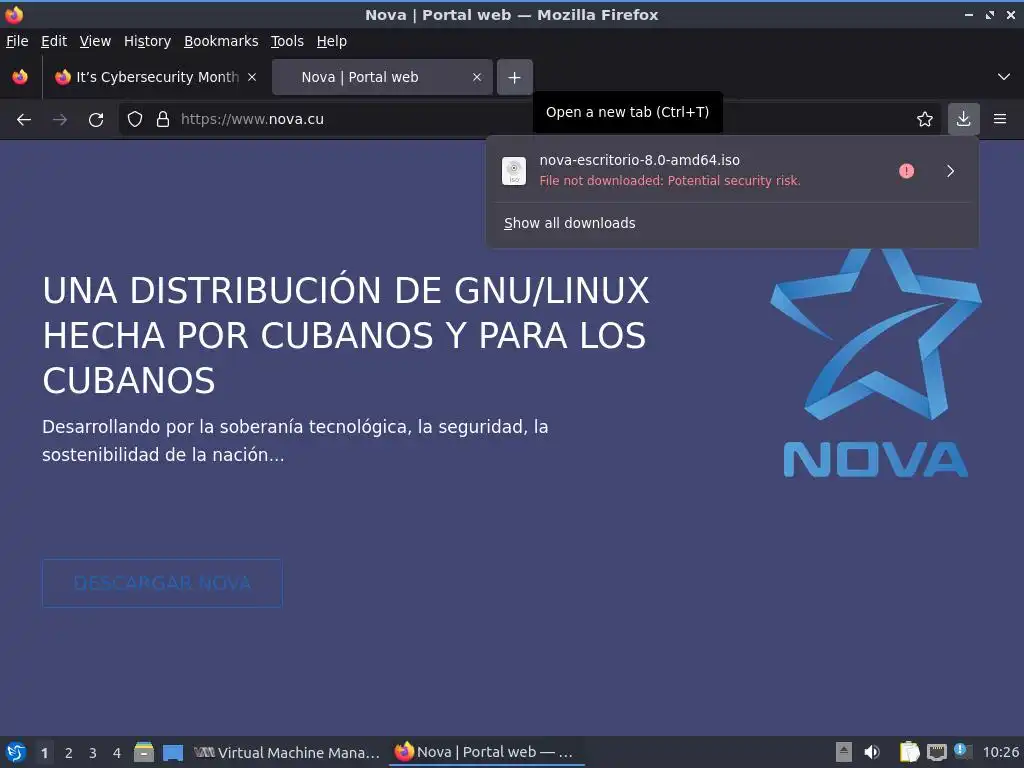Click the main GNU/Linux headline text

point(346,336)
